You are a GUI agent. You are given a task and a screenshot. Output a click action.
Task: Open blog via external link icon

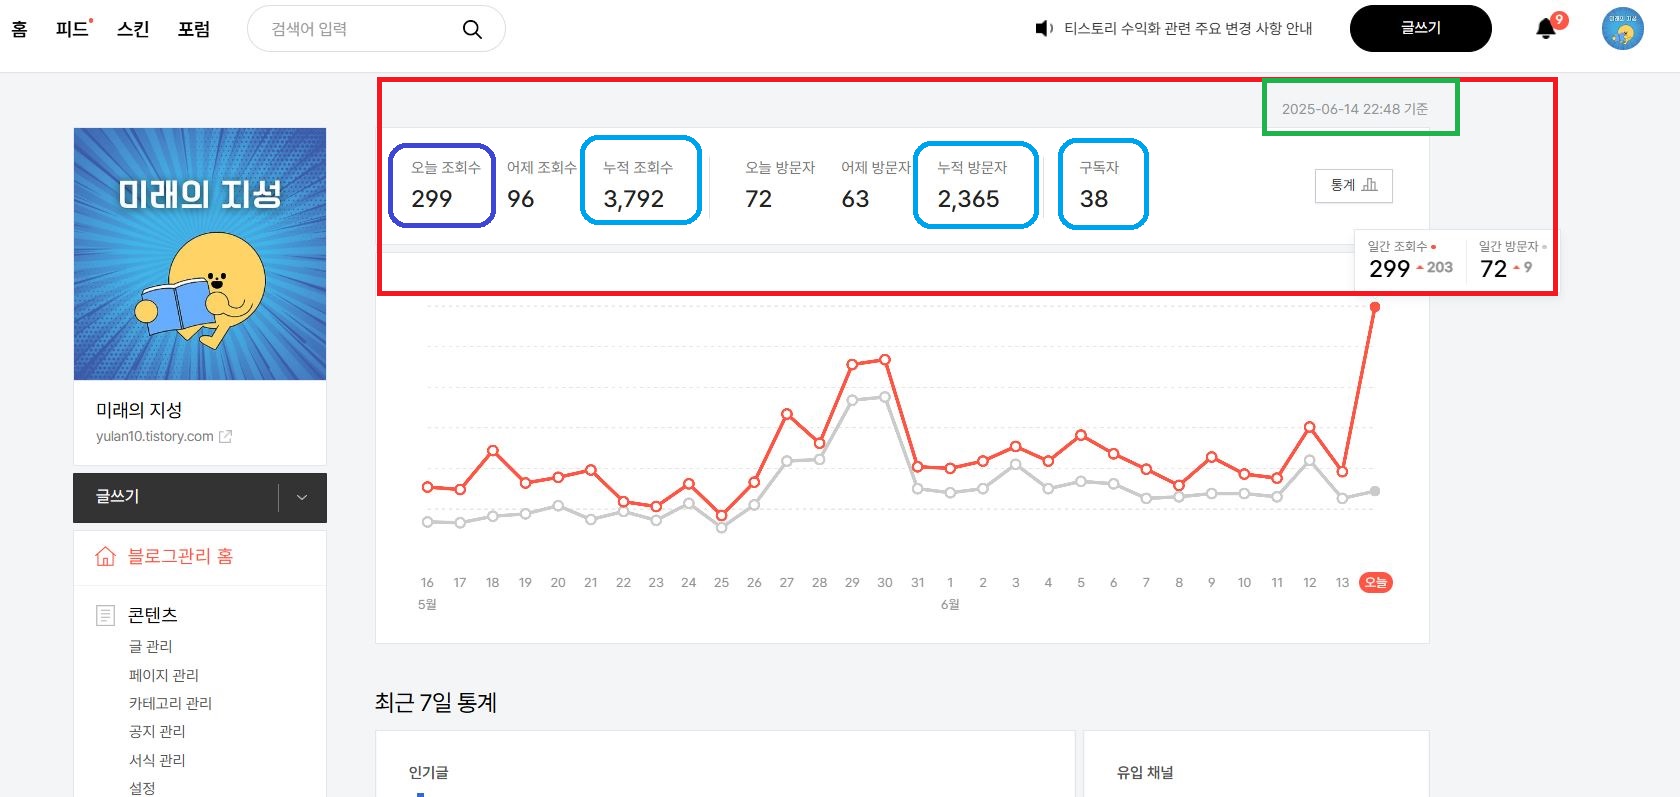pos(225,436)
